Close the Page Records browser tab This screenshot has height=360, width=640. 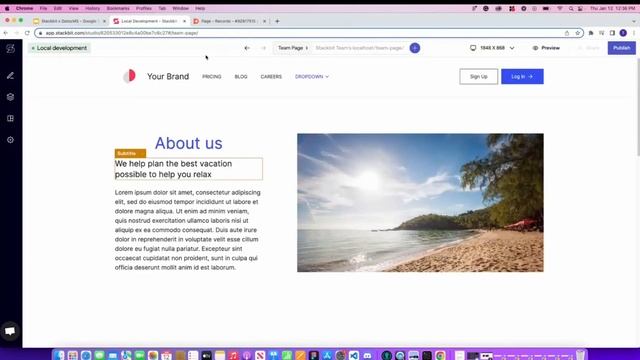pyautogui.click(x=264, y=21)
